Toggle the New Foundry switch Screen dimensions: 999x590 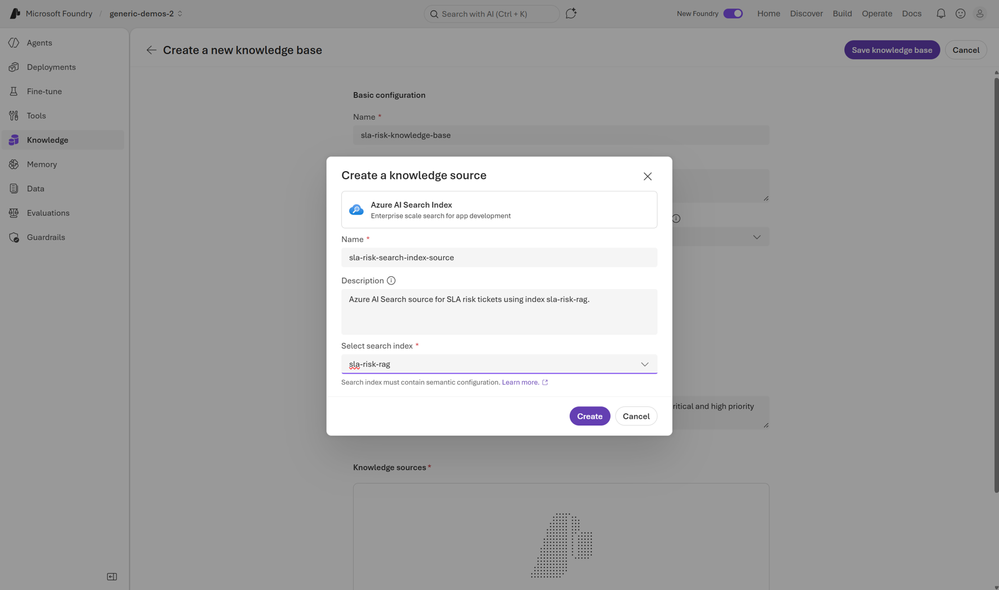point(733,13)
